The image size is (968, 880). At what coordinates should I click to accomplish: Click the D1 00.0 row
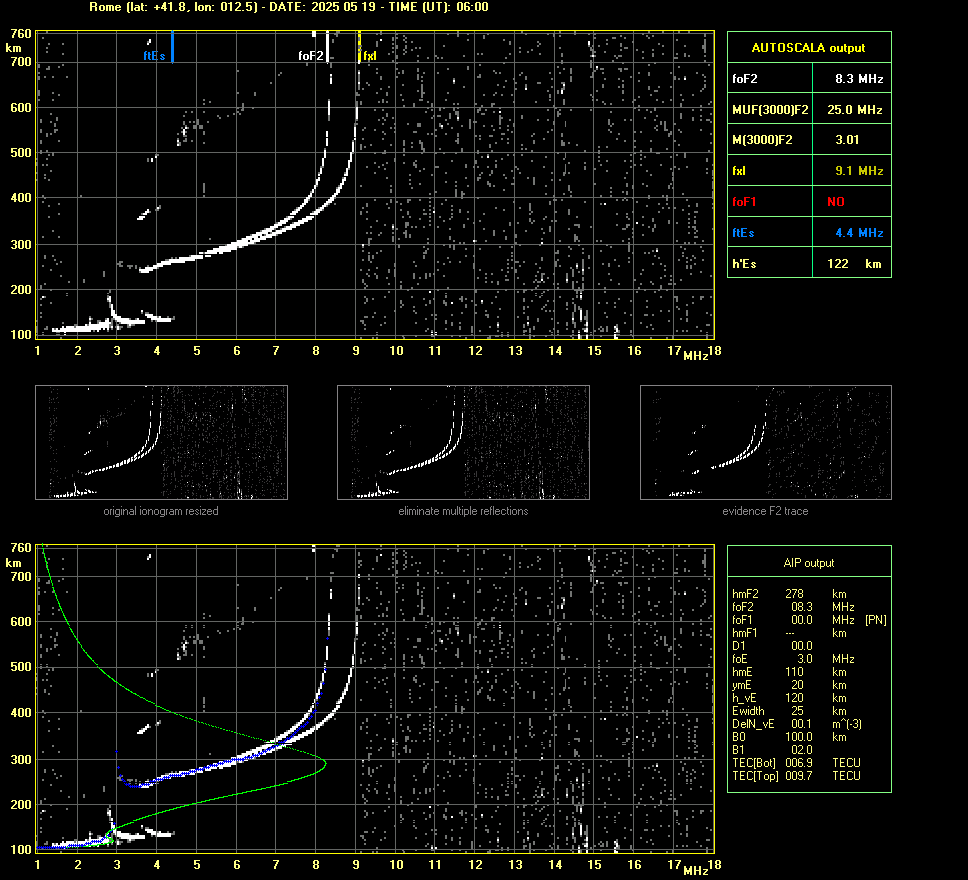pos(772,646)
